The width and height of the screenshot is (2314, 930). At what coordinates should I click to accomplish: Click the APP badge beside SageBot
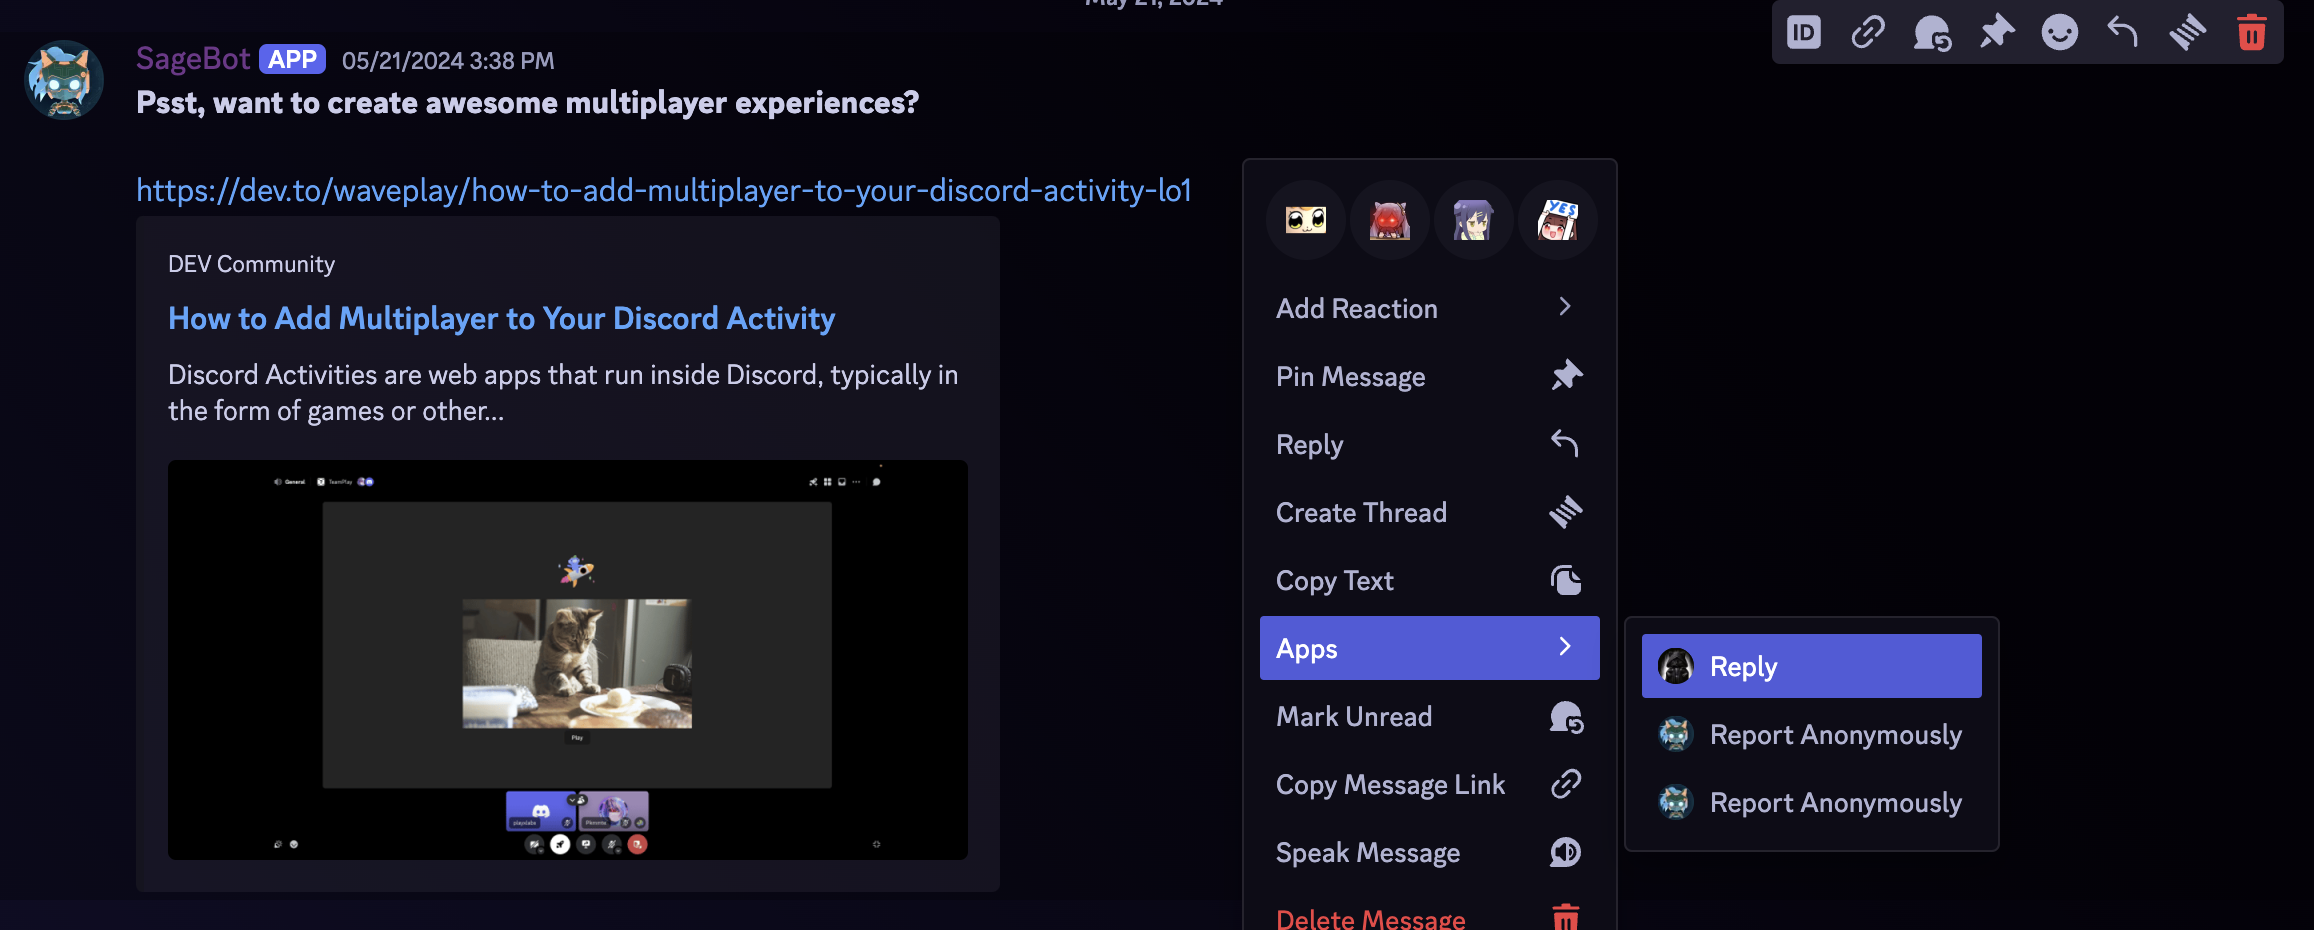click(x=292, y=60)
